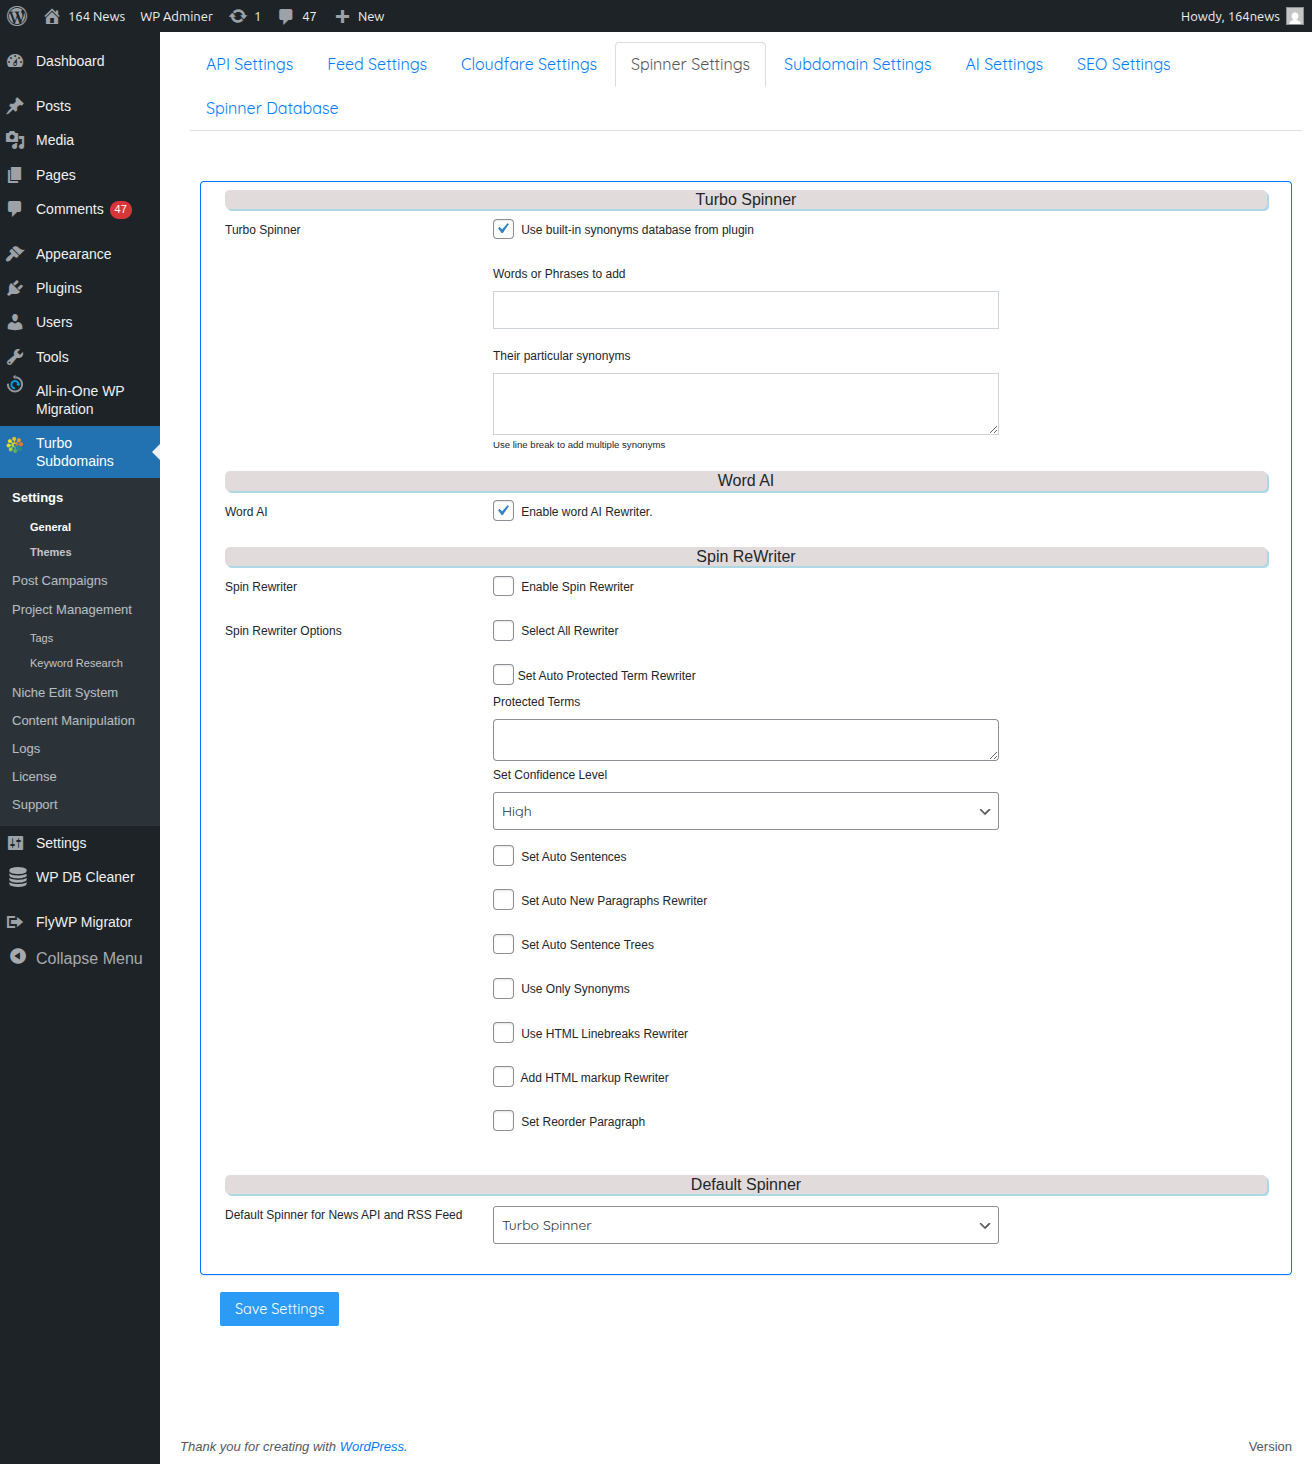The width and height of the screenshot is (1312, 1464).
Task: Click the Save Settings button
Action: pyautogui.click(x=279, y=1309)
